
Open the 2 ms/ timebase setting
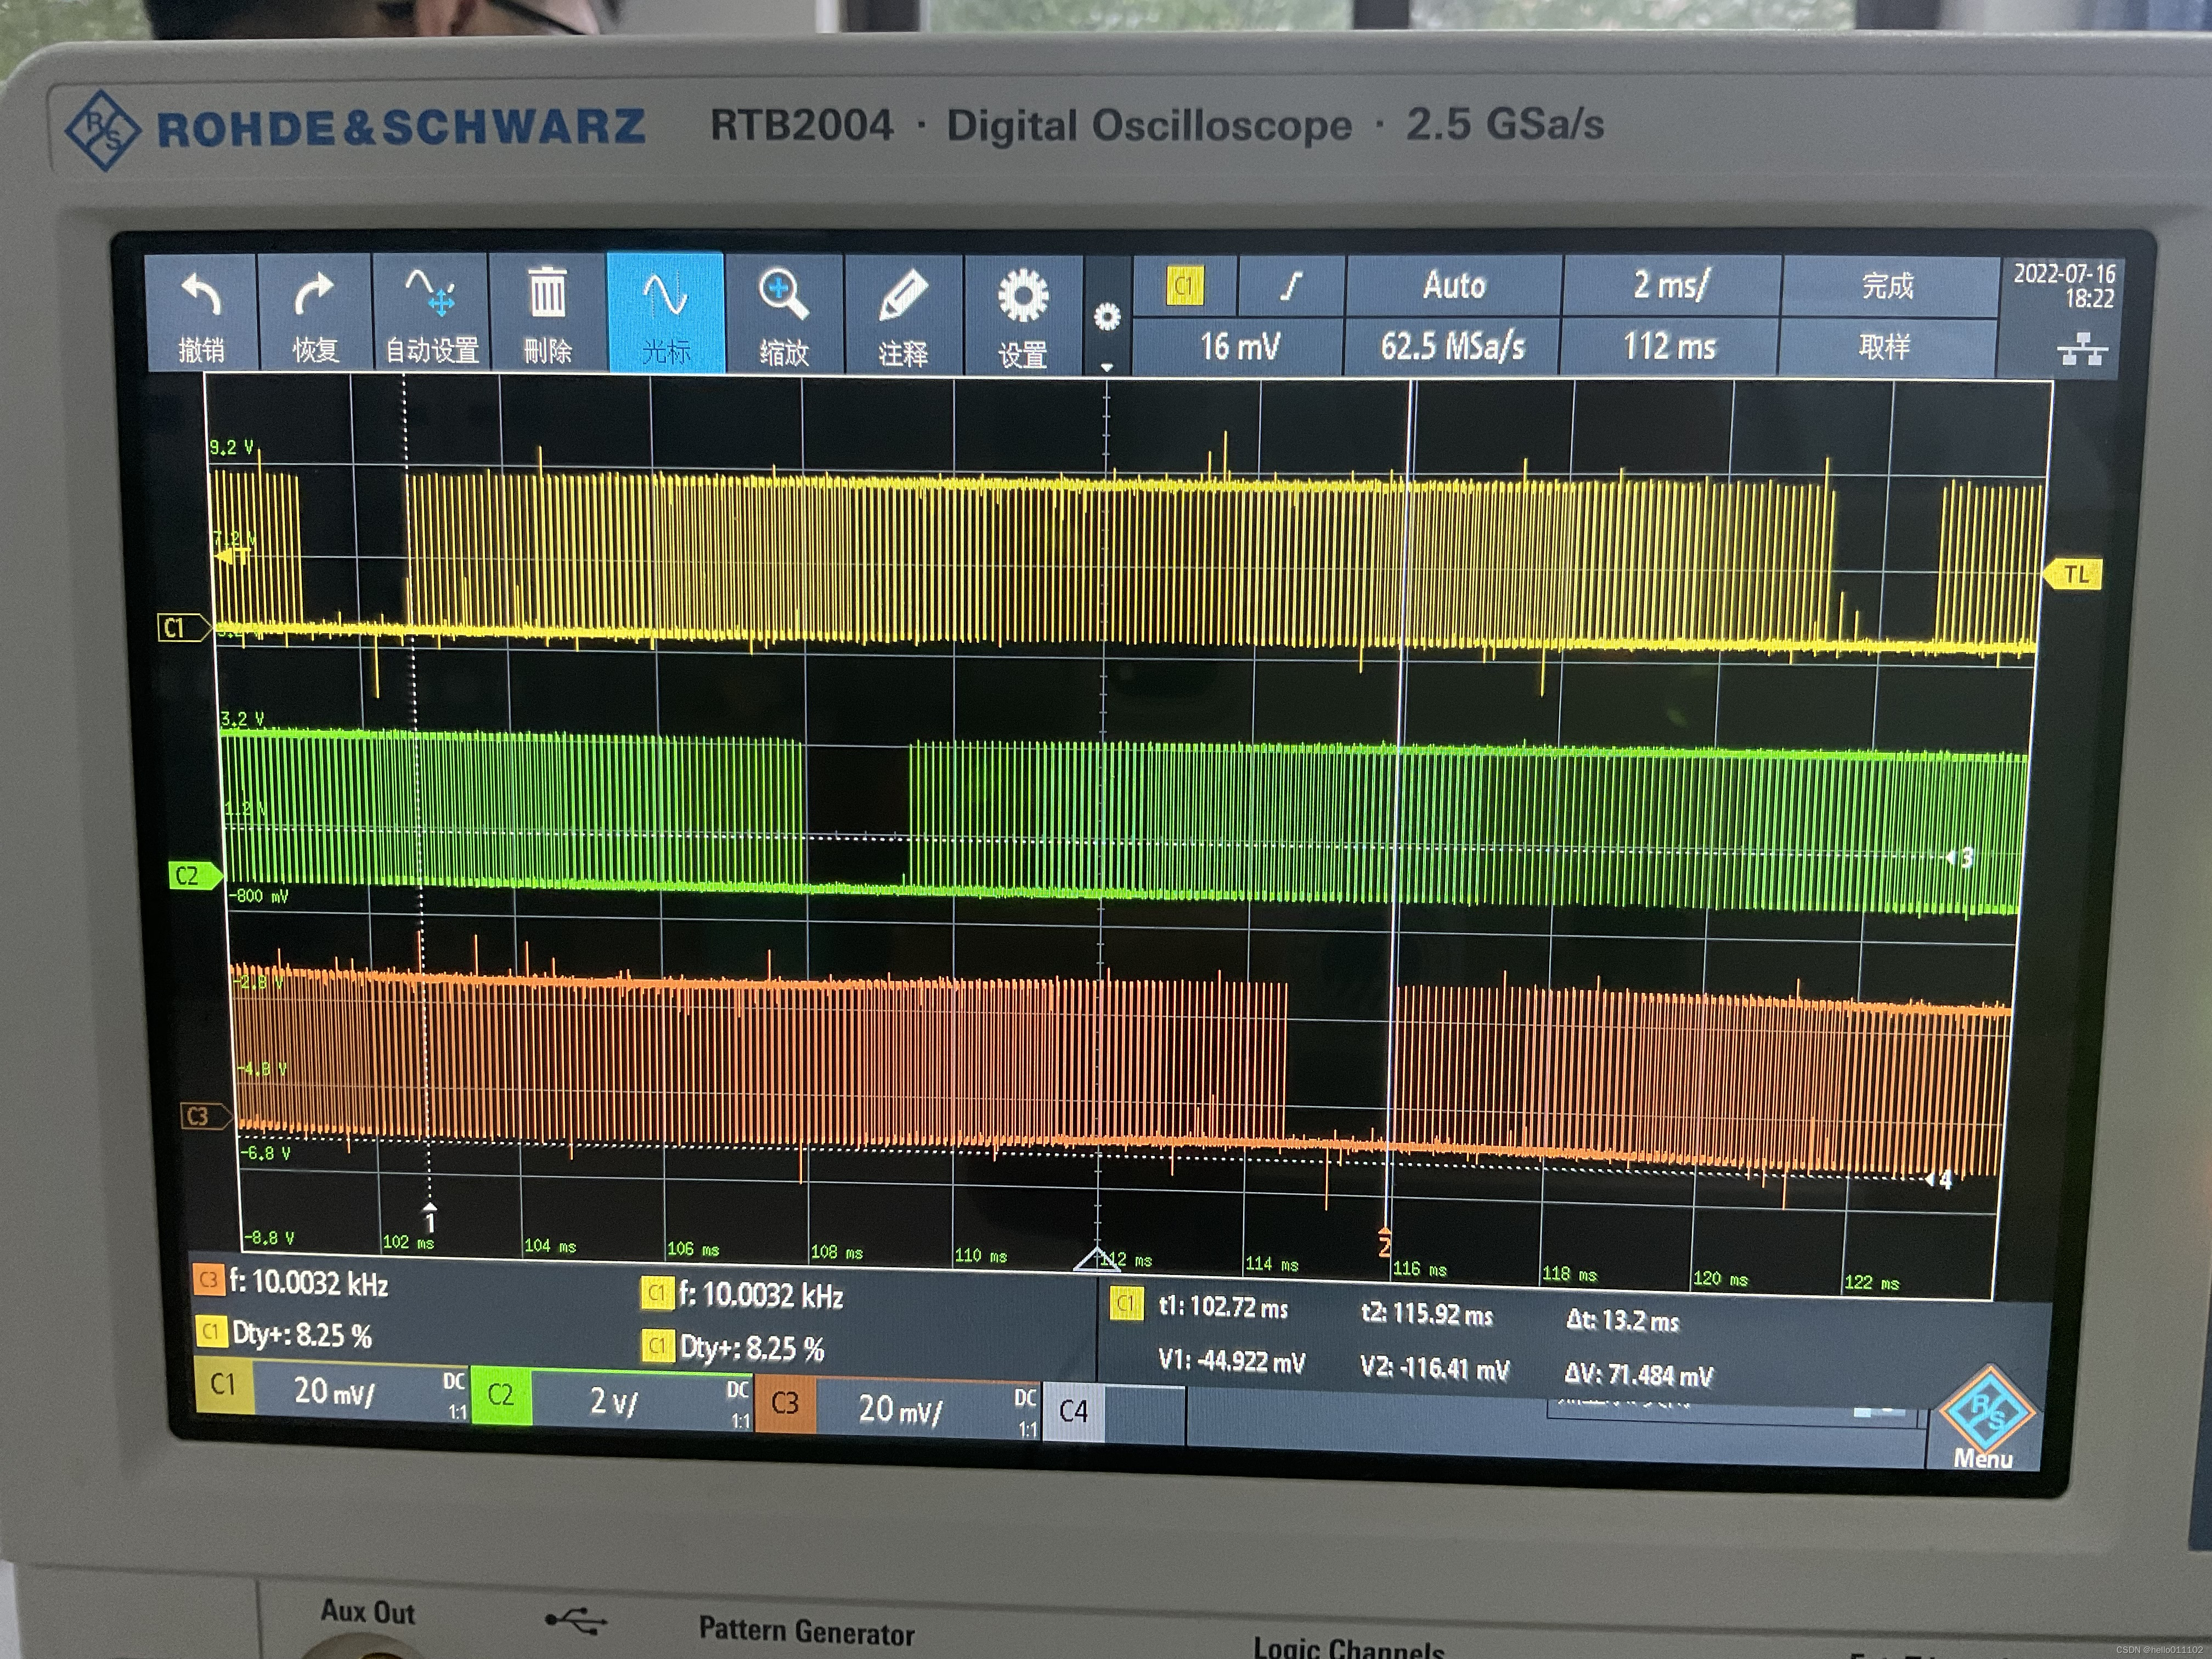coord(1671,285)
